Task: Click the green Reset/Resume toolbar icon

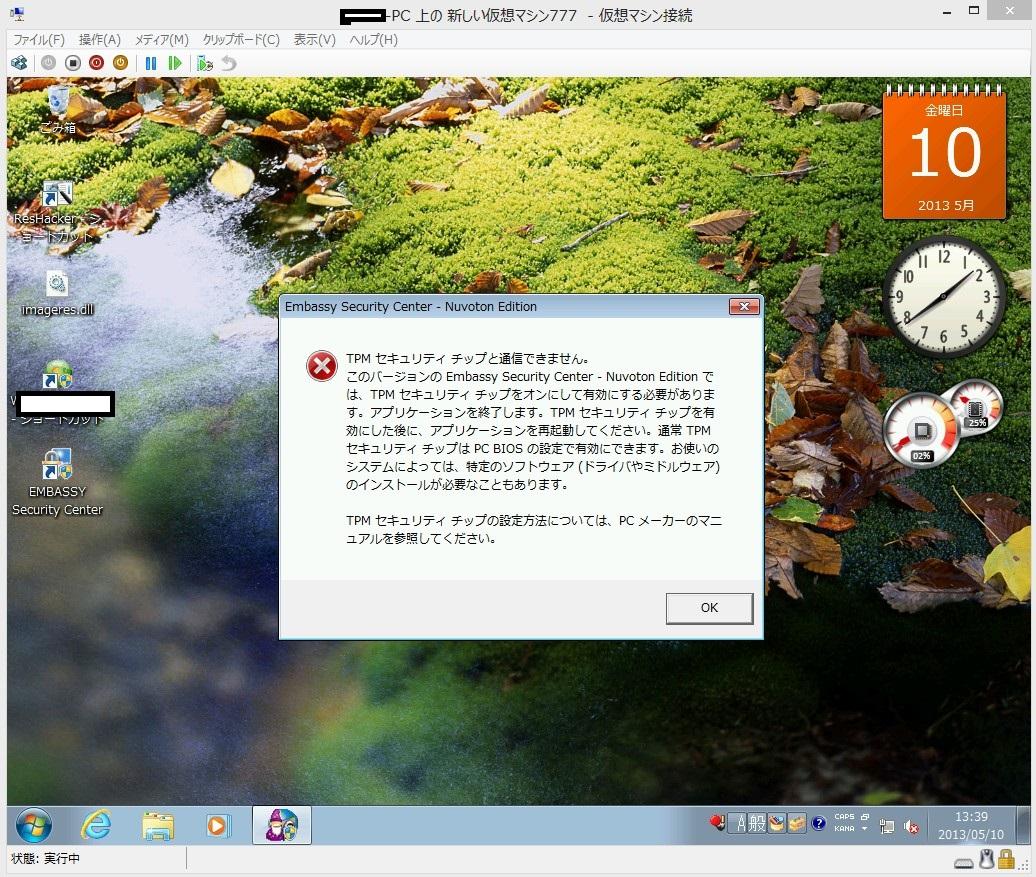Action: pyautogui.click(x=174, y=63)
